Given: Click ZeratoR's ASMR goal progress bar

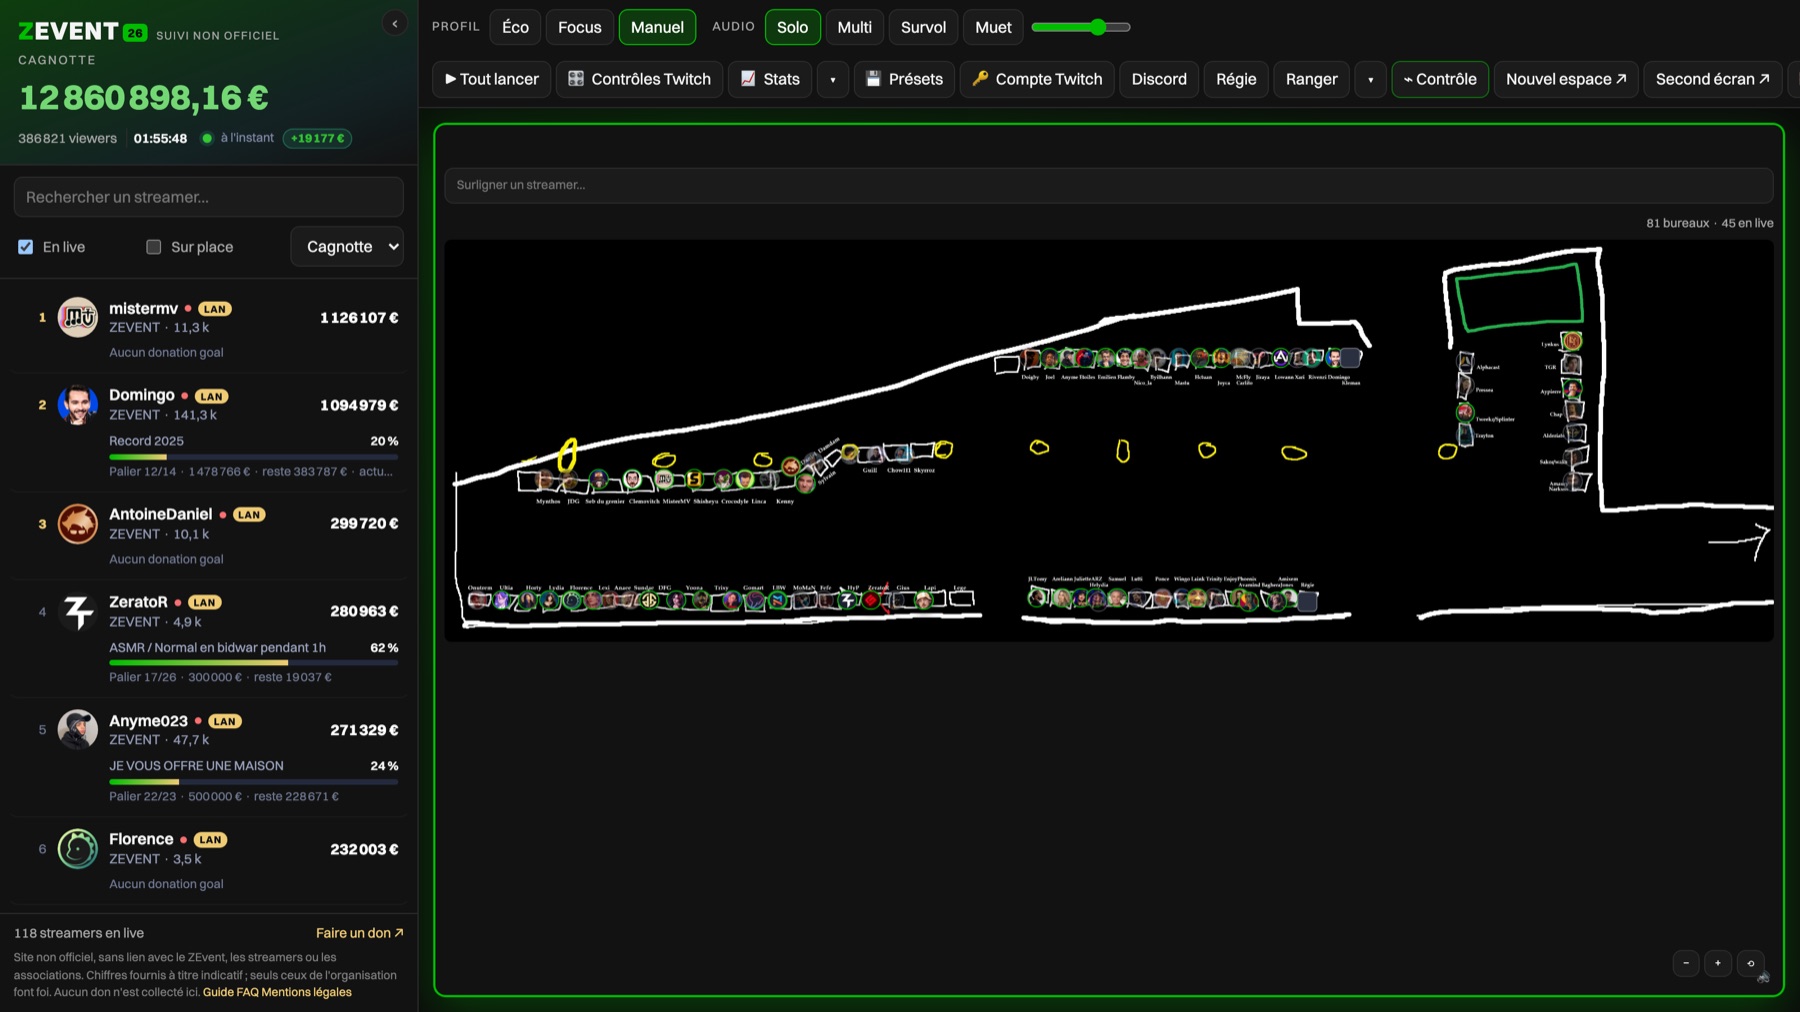Looking at the screenshot, I should [x=254, y=663].
